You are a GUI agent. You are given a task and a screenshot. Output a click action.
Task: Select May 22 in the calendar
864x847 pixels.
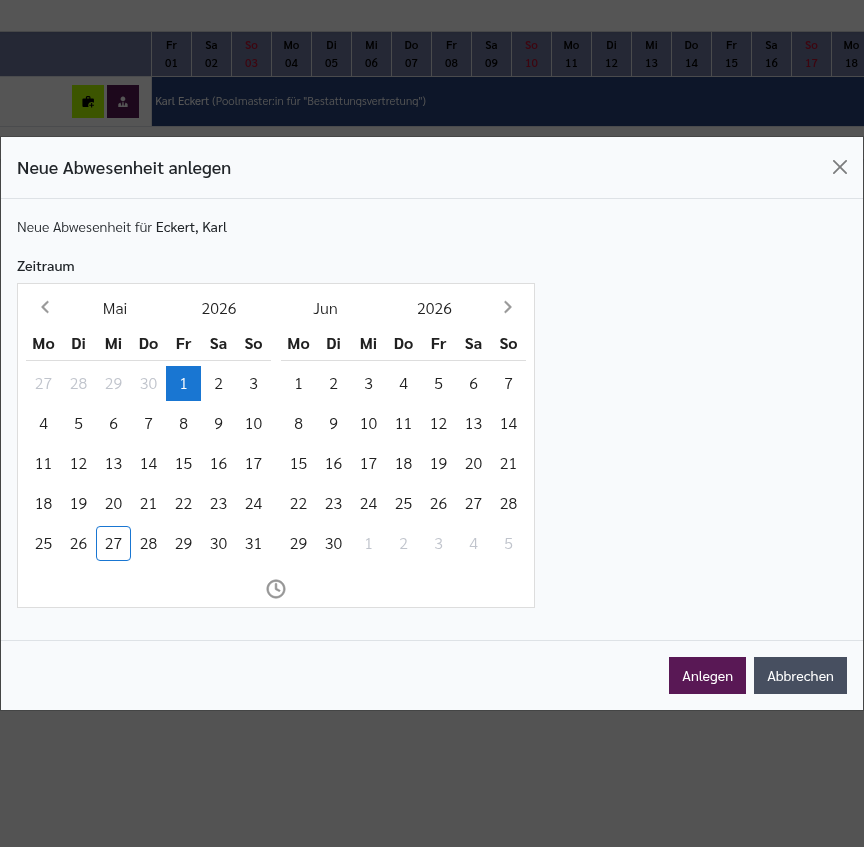point(183,504)
